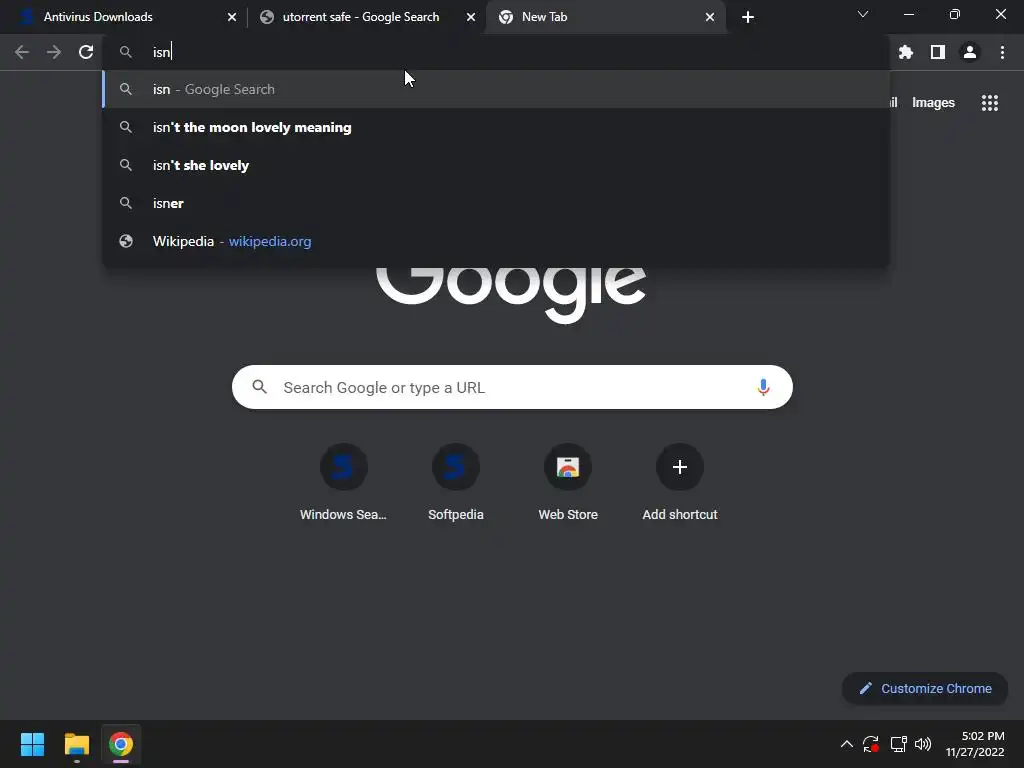1024x768 pixels.
Task: Open File Explorer from the taskbar
Action: click(x=76, y=744)
